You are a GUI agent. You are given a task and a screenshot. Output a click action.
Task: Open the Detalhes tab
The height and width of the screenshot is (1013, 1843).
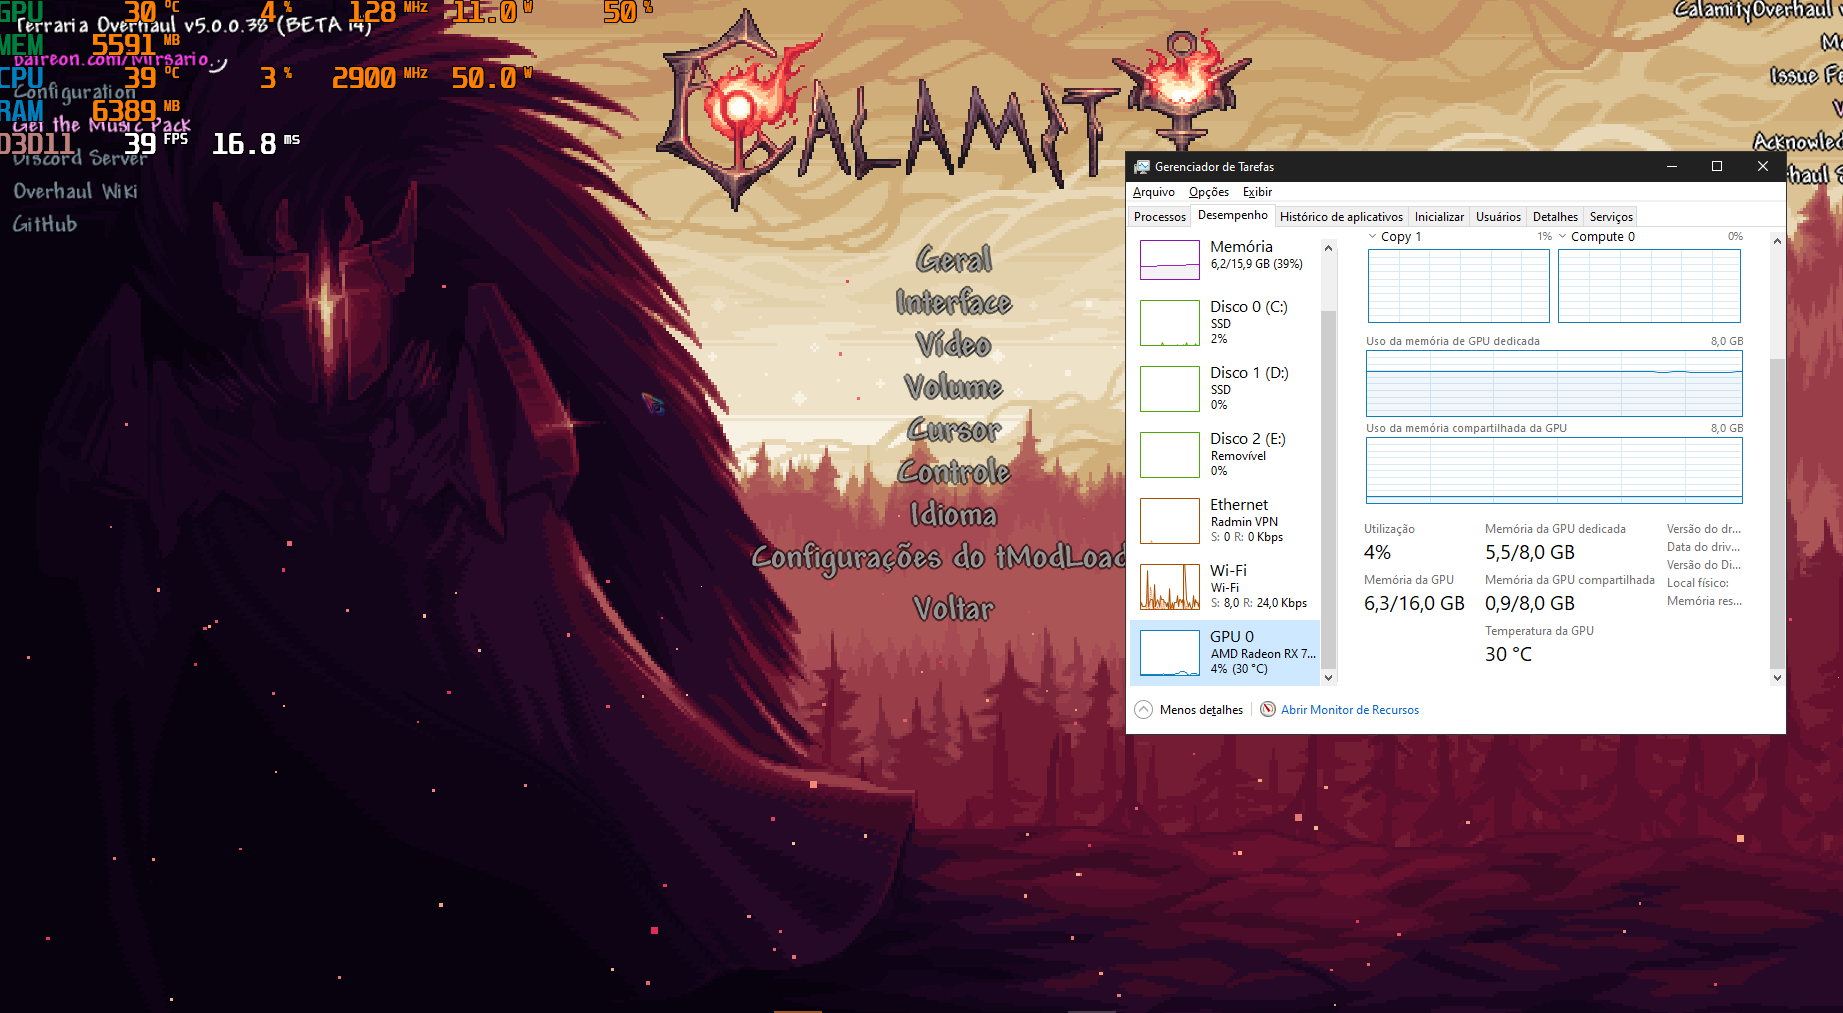(x=1555, y=217)
